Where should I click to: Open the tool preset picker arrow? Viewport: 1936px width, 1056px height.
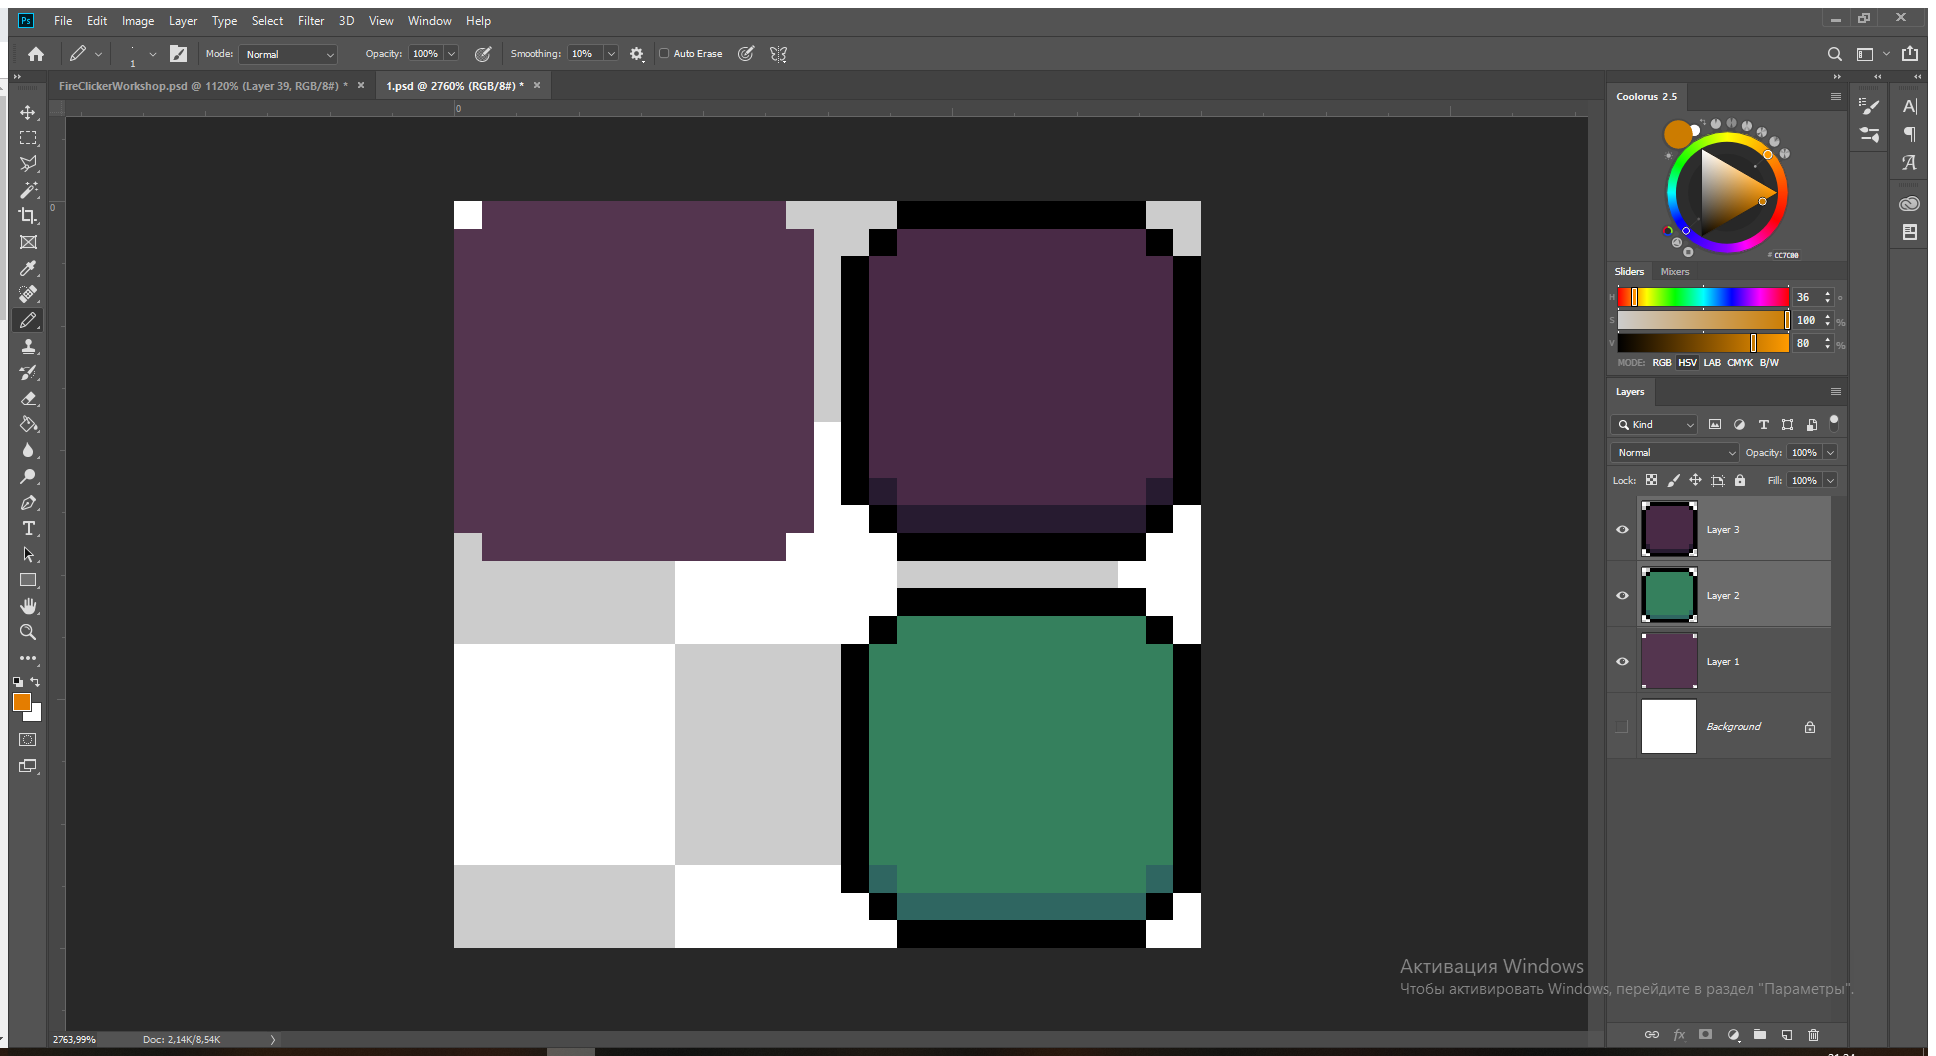pyautogui.click(x=98, y=54)
